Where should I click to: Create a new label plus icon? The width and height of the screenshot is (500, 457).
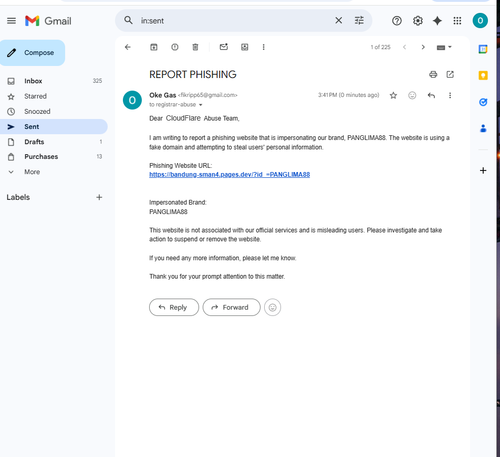coord(99,197)
